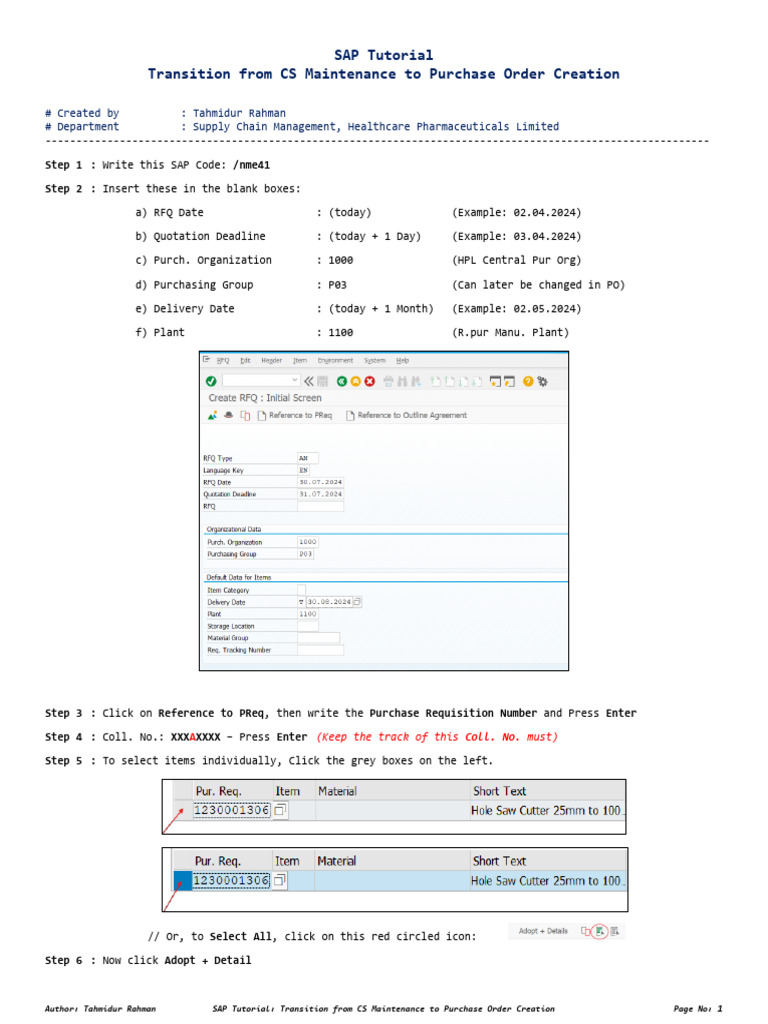This screenshot has height=1024, width=768.
Task: Click Item detail icon in unselected row
Action: (x=280, y=810)
